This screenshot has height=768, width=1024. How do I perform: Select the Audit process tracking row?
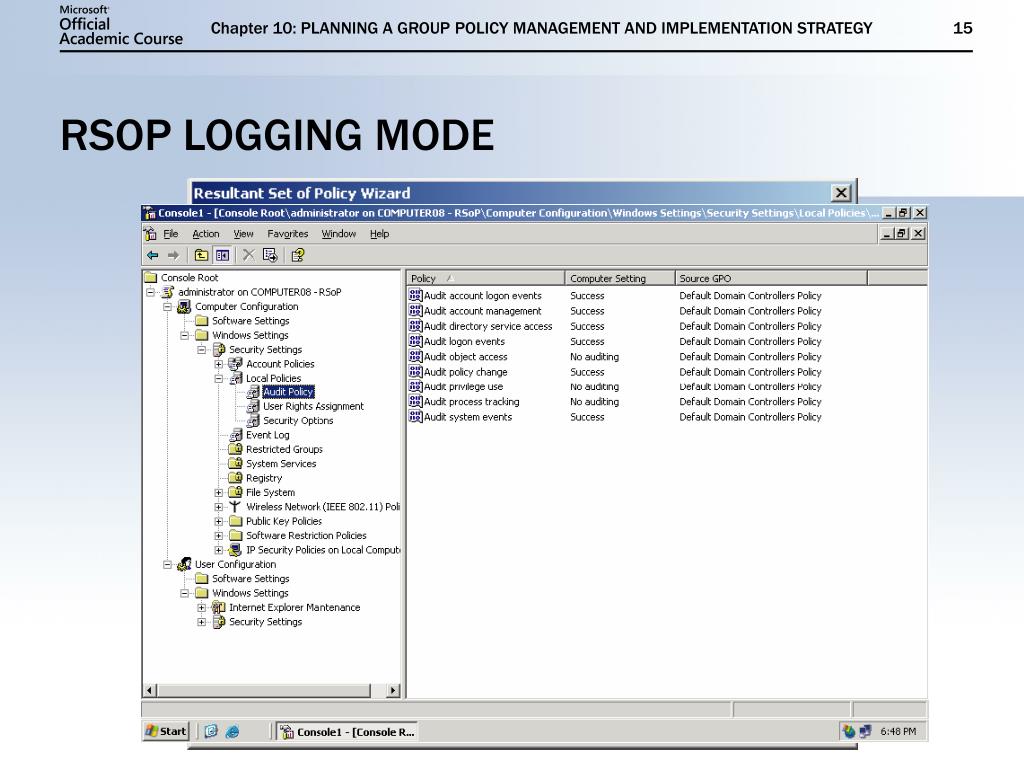(615, 402)
